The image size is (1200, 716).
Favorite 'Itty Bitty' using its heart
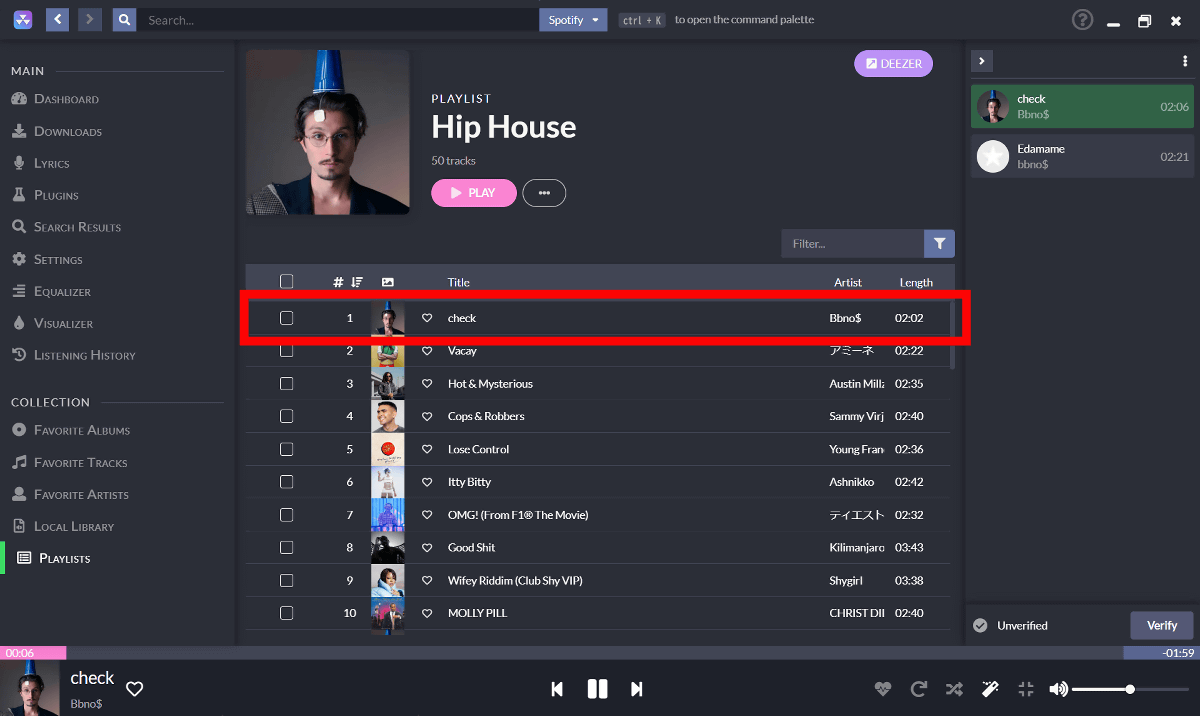427,482
